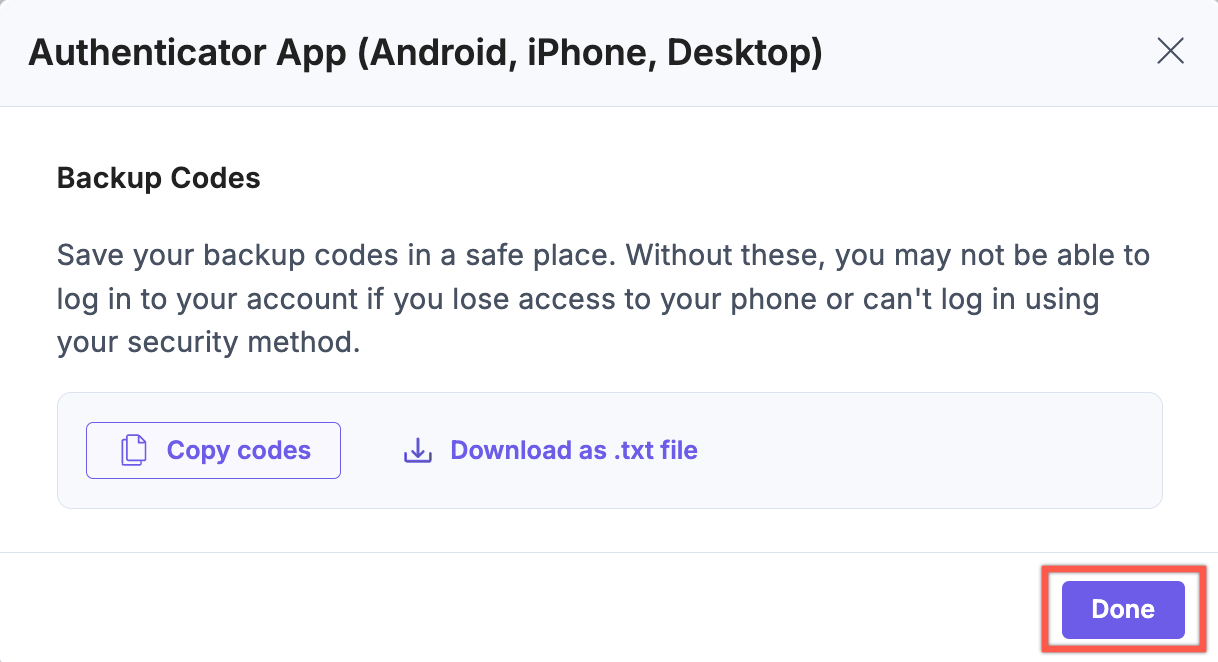Click "(Android, iPhone, Desktop)" in the title

590,52
